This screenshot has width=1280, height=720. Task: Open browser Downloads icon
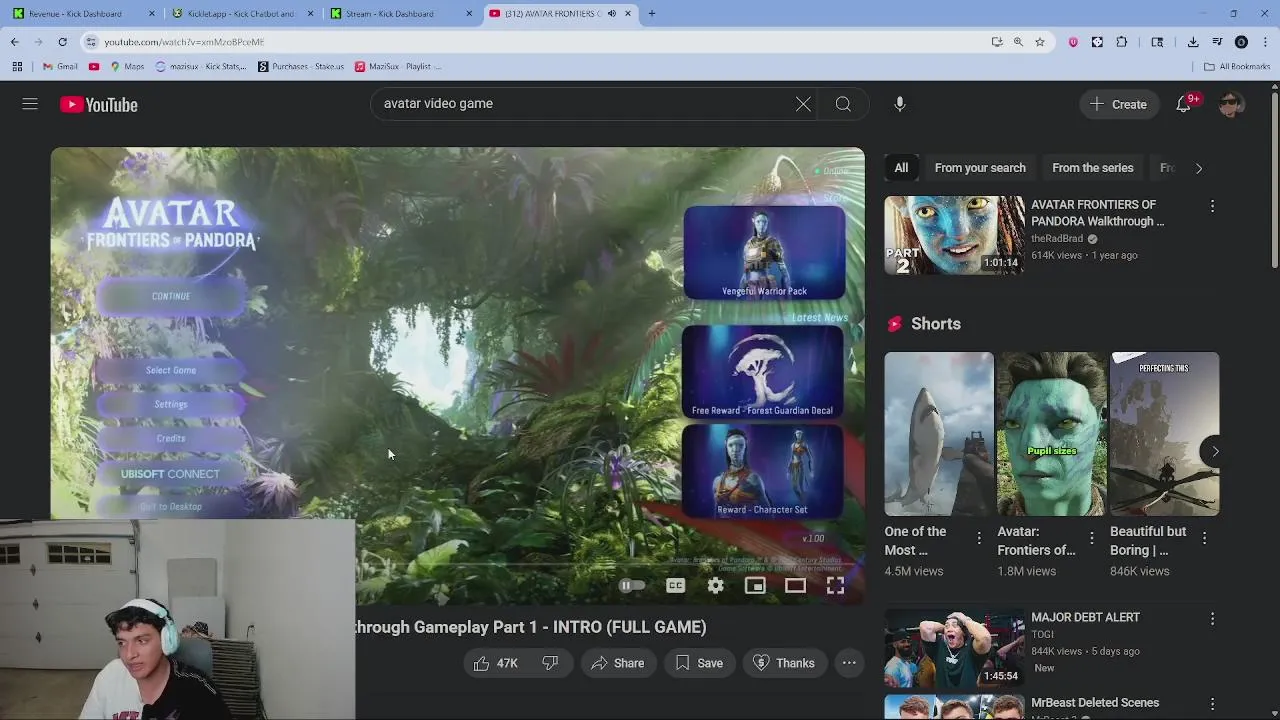click(1193, 42)
